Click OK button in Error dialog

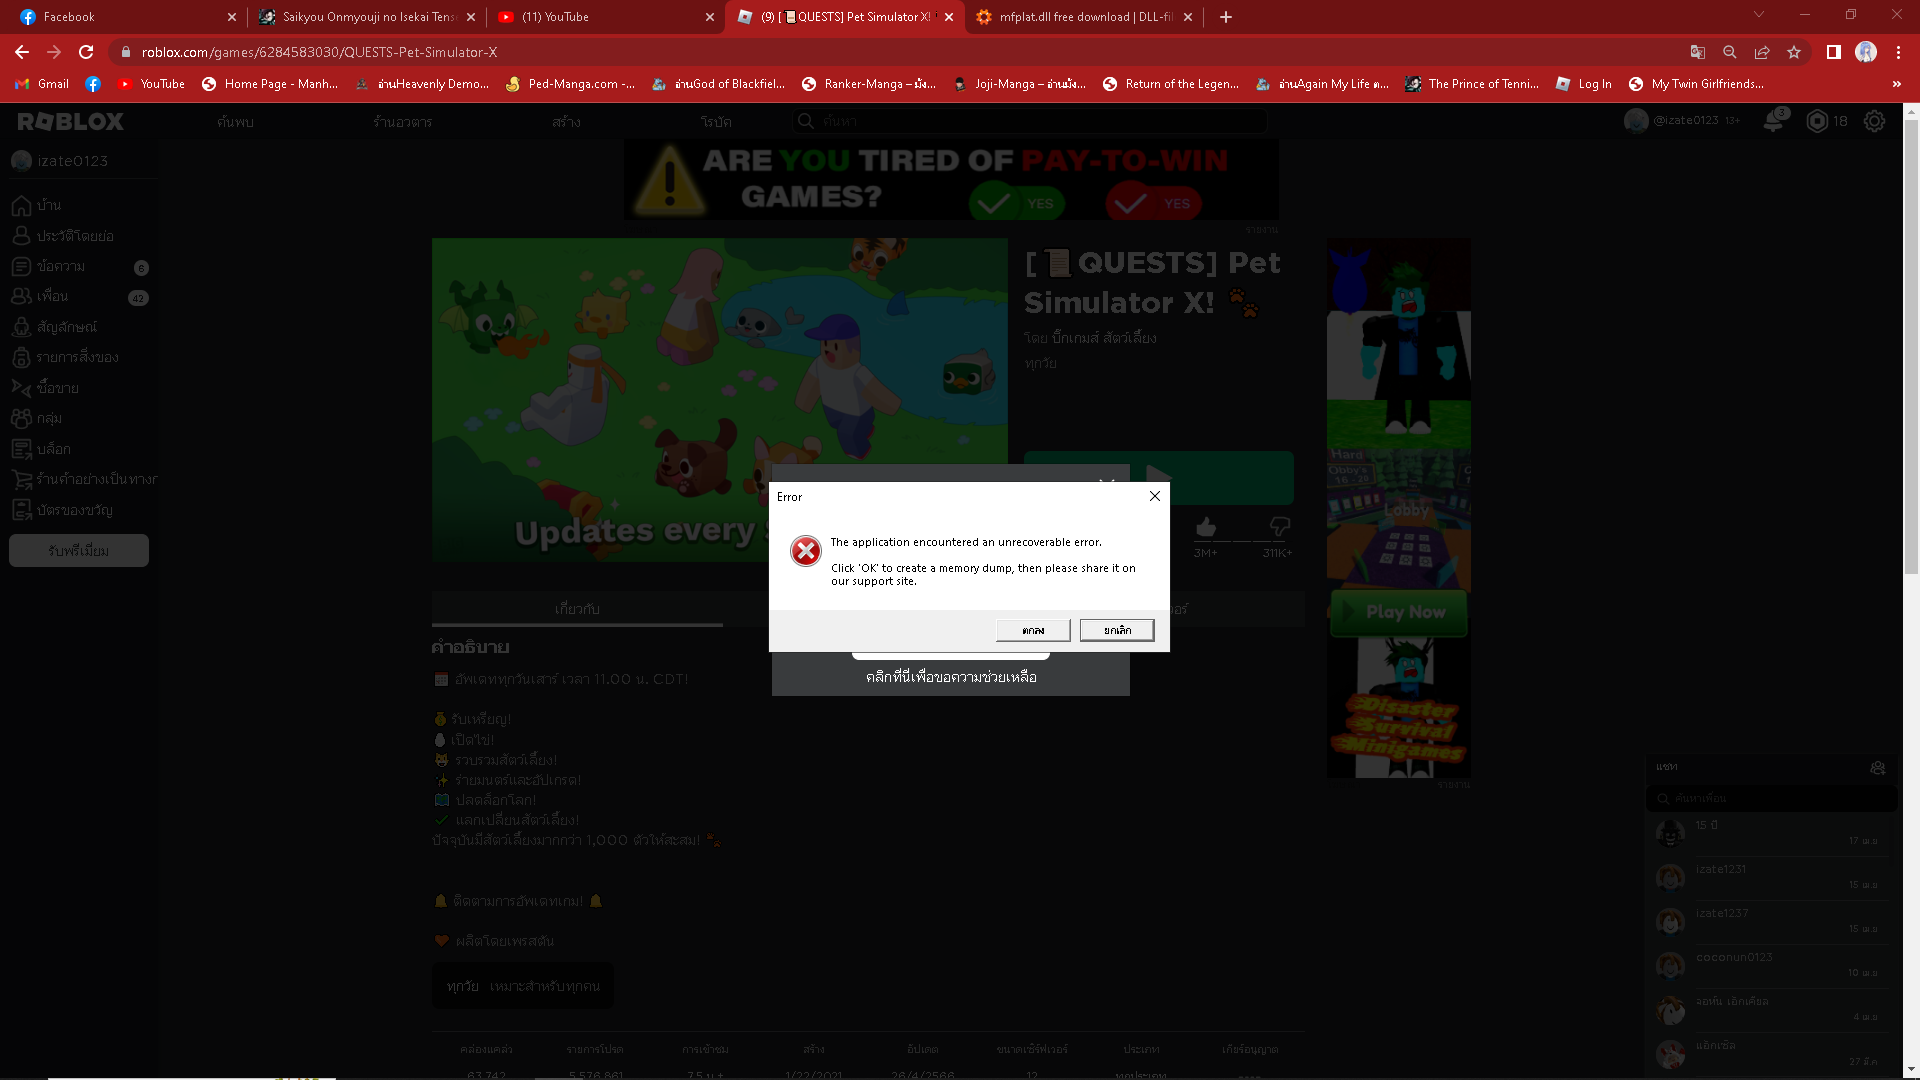pyautogui.click(x=1033, y=630)
